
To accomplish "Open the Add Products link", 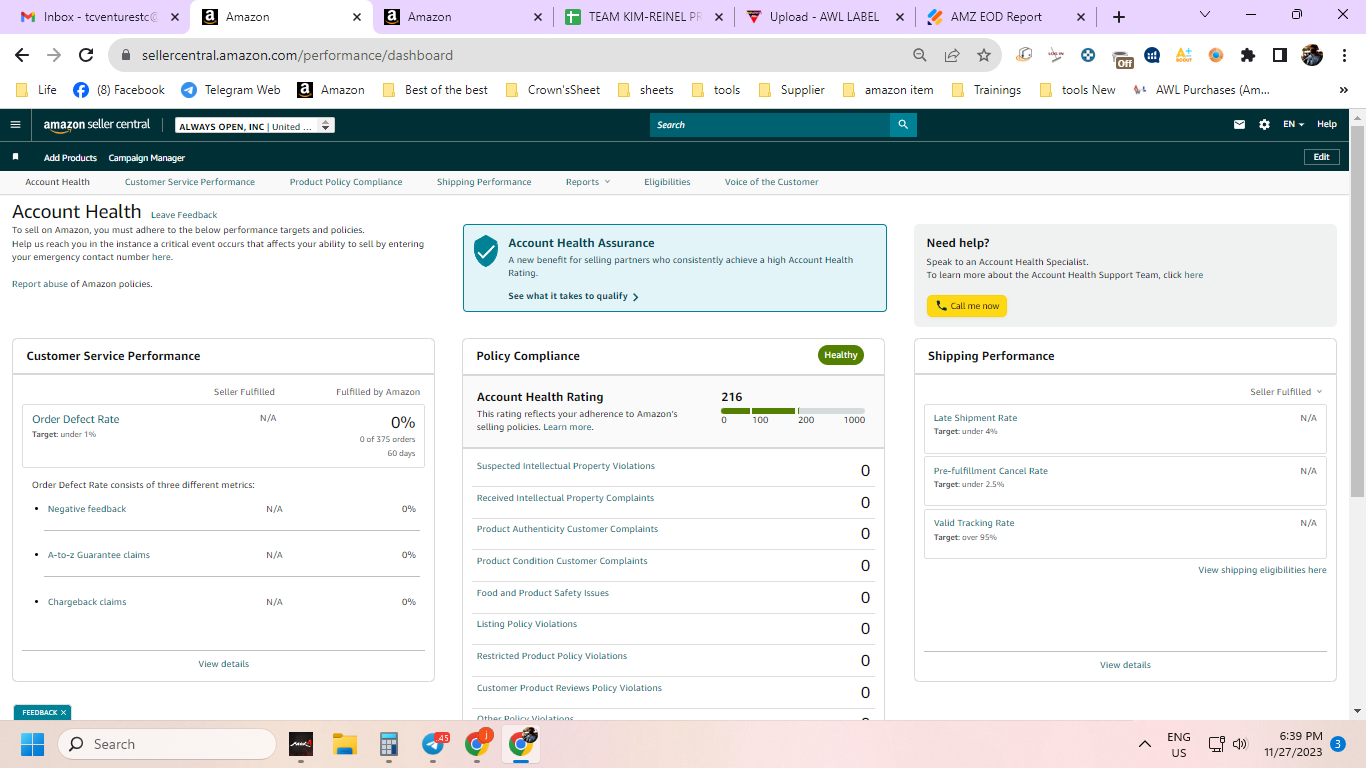I will 70,158.
